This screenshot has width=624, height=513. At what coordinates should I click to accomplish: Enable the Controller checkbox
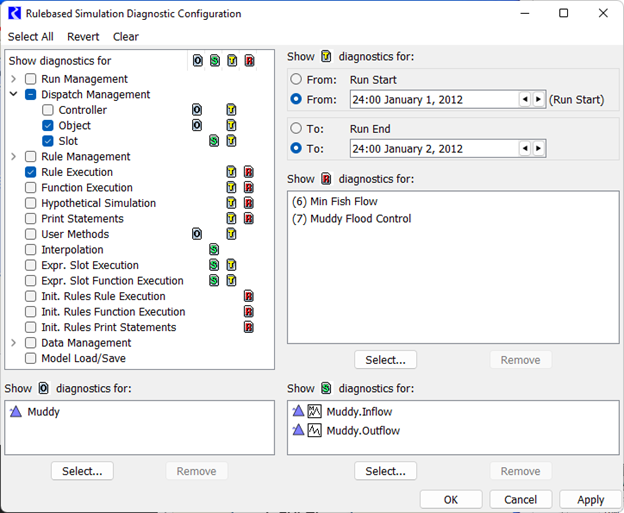(x=48, y=110)
